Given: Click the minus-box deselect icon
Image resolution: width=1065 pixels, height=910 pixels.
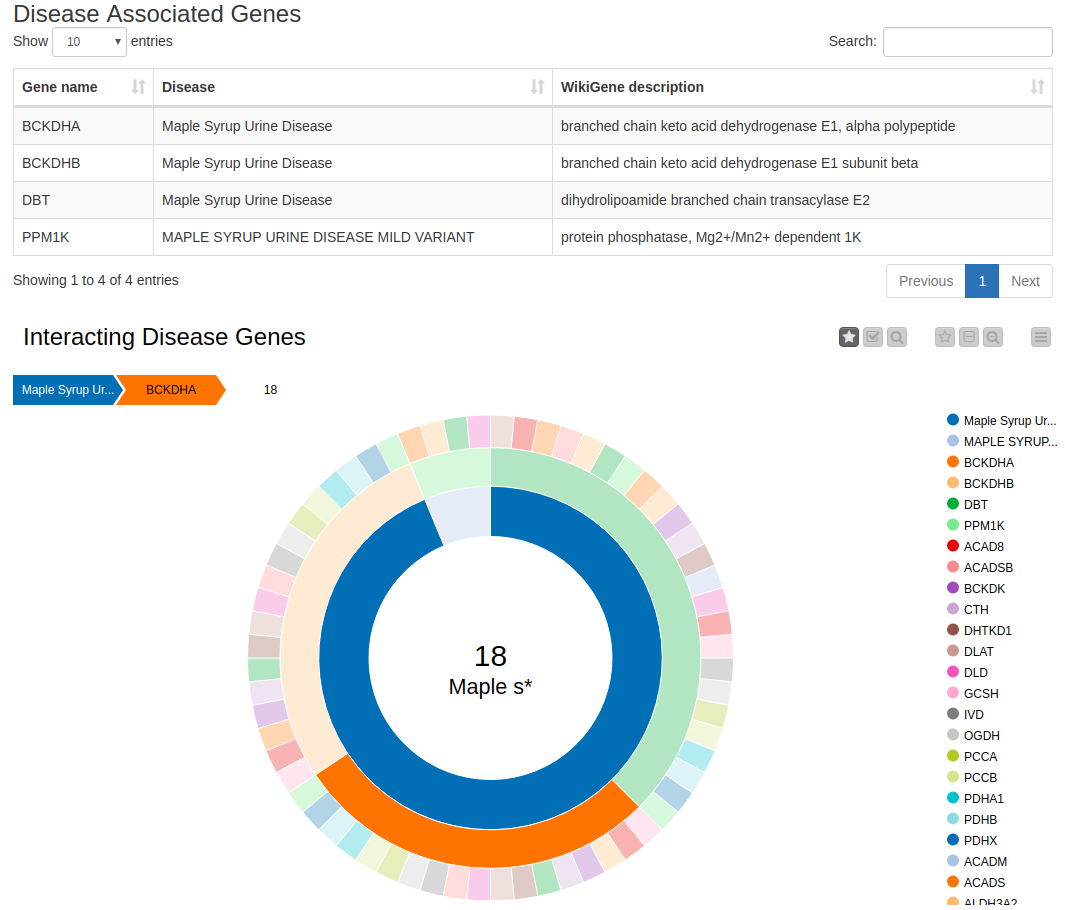Looking at the screenshot, I should click(969, 337).
